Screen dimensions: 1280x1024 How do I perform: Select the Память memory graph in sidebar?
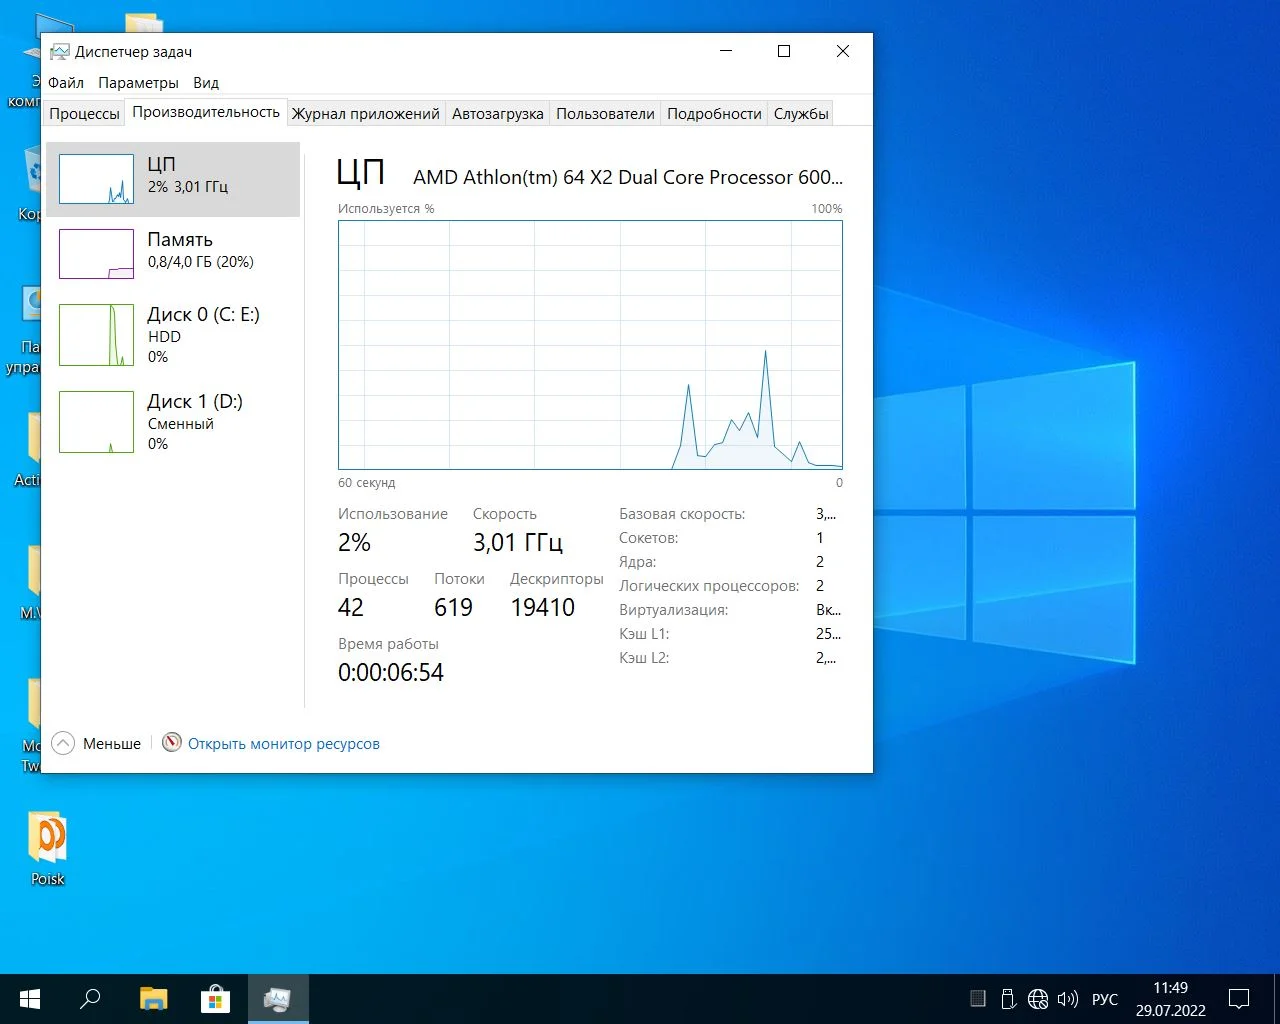point(96,254)
